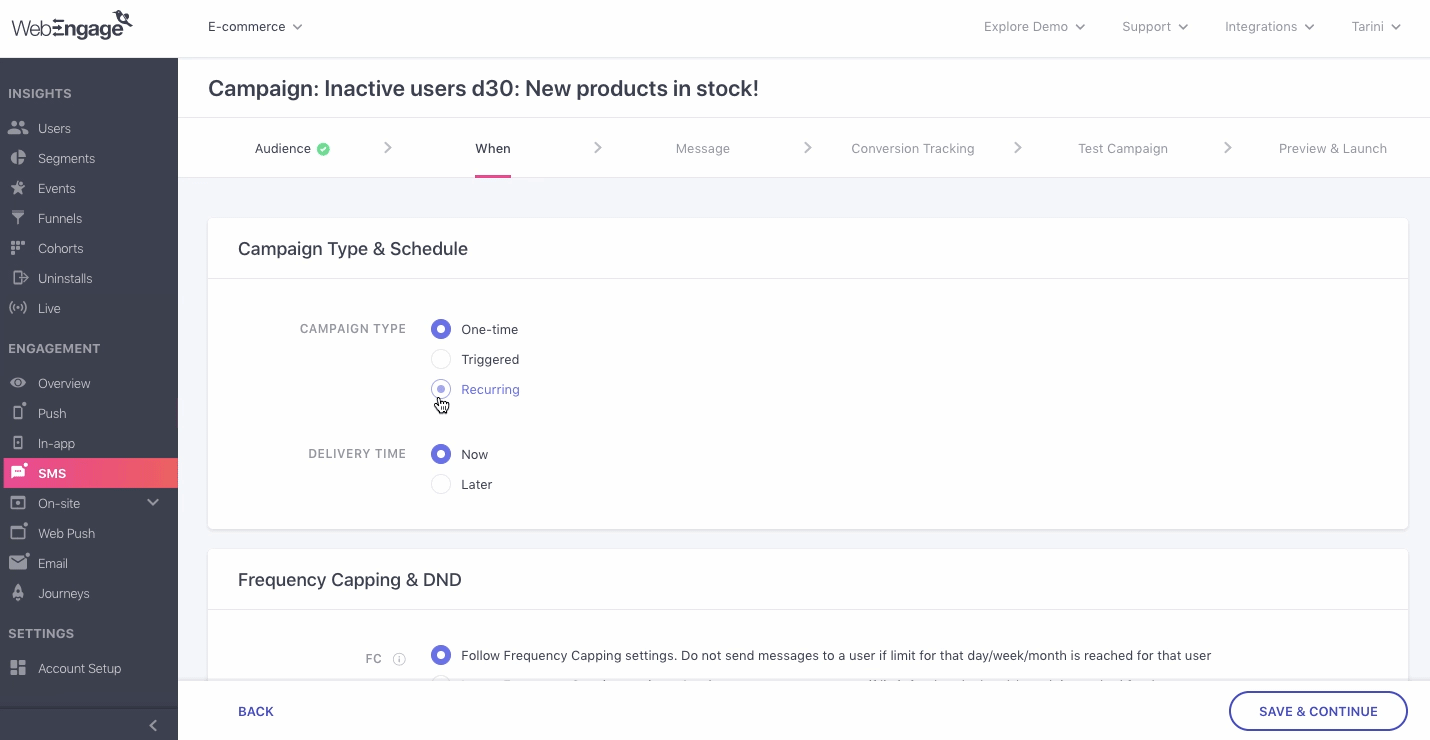
Task: Click the SMS chat bubble icon
Action: coord(19,472)
